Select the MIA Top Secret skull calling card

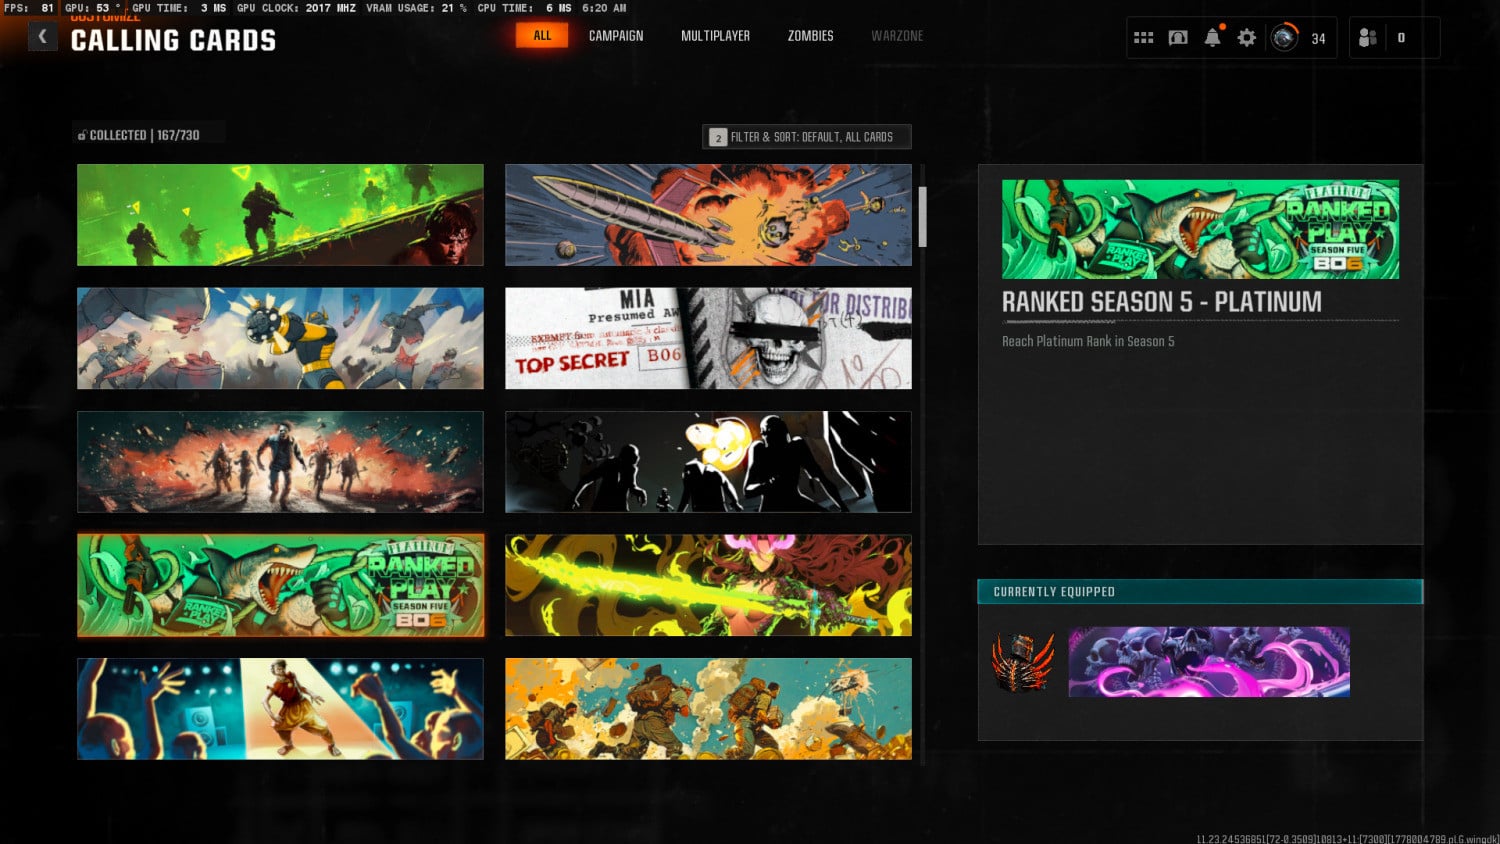click(708, 338)
